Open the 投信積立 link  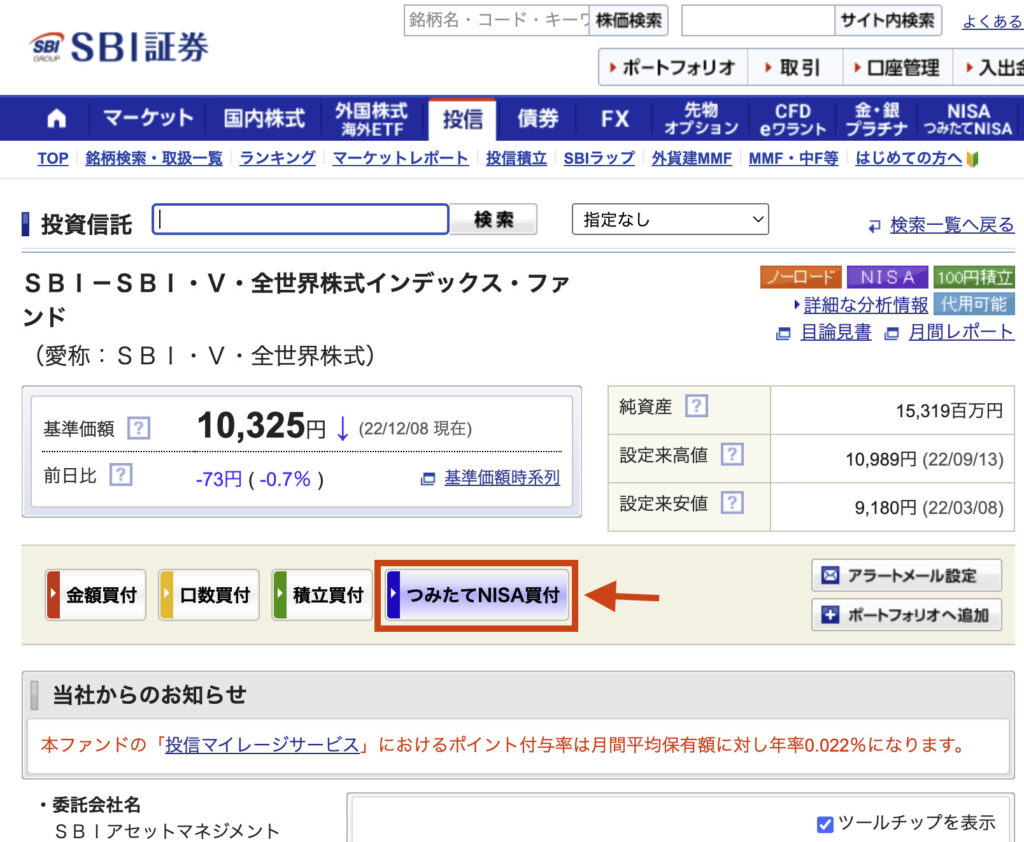click(516, 159)
